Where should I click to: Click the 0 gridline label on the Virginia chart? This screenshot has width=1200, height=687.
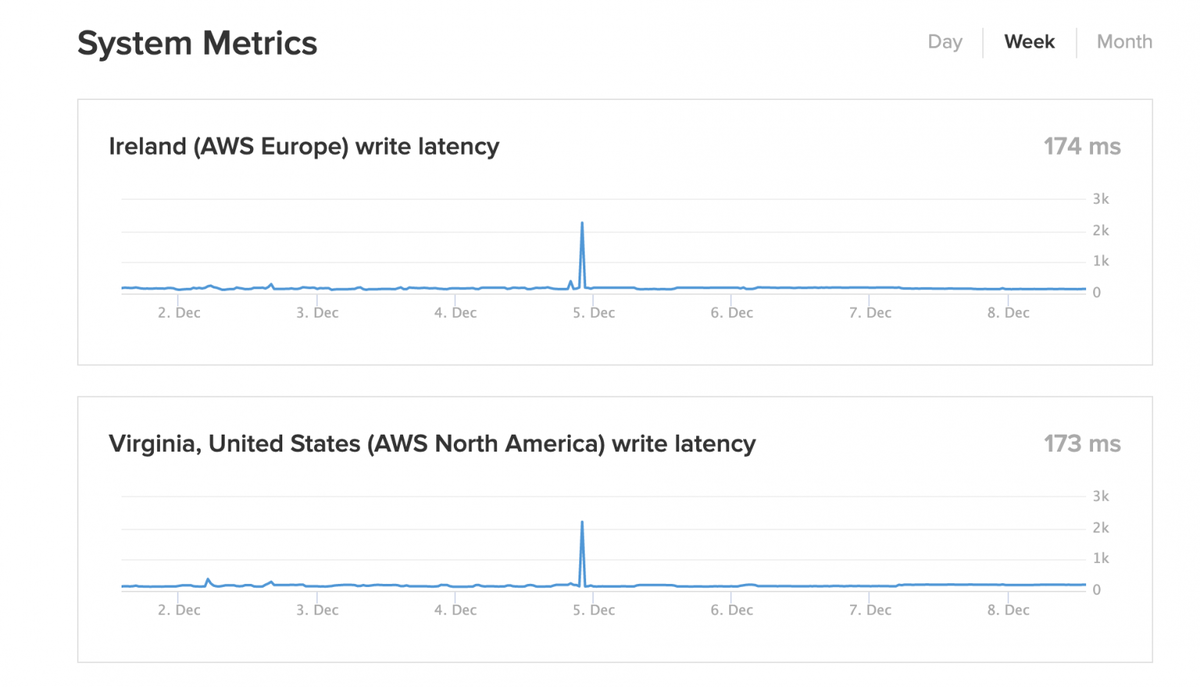1096,590
